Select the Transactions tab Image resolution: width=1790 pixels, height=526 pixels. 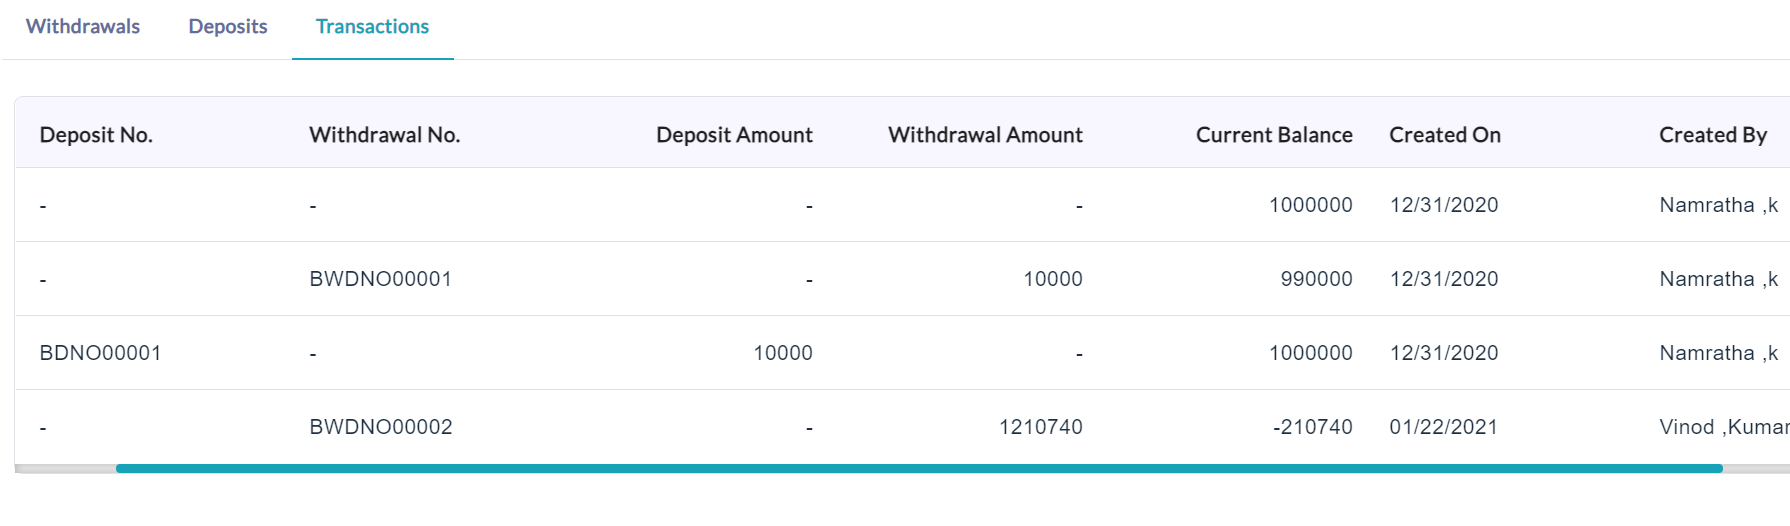[372, 27]
